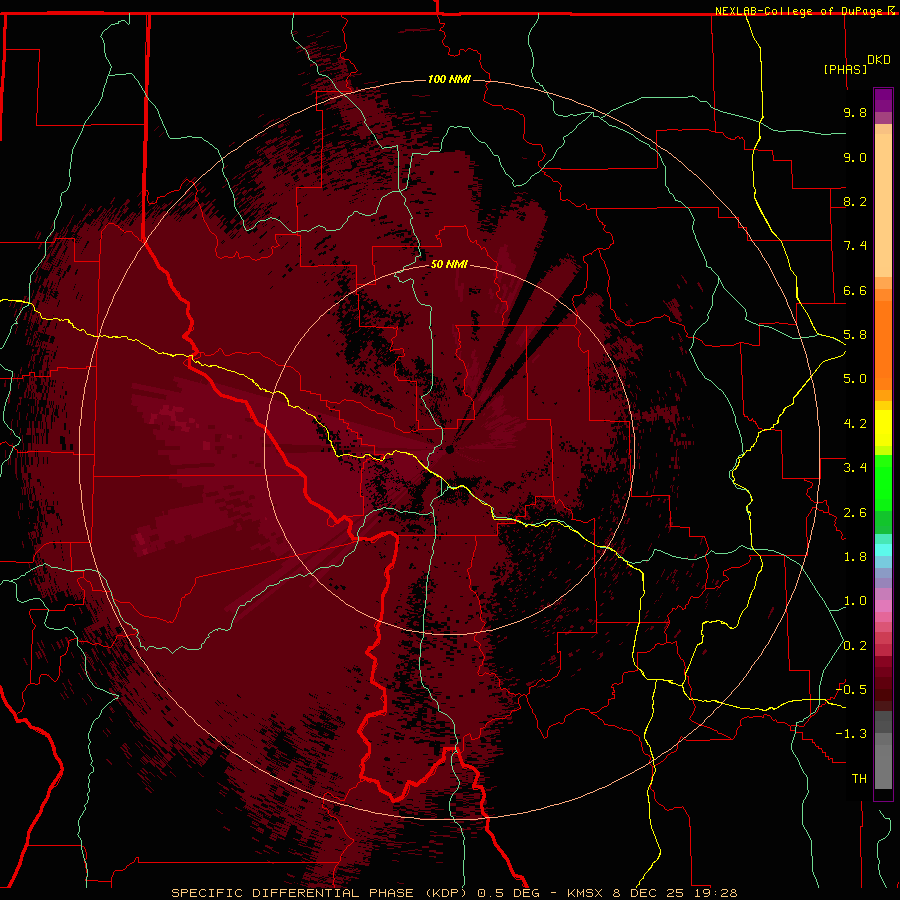
Task: Click the 50 NMI range ring label
Action: [x=449, y=264]
